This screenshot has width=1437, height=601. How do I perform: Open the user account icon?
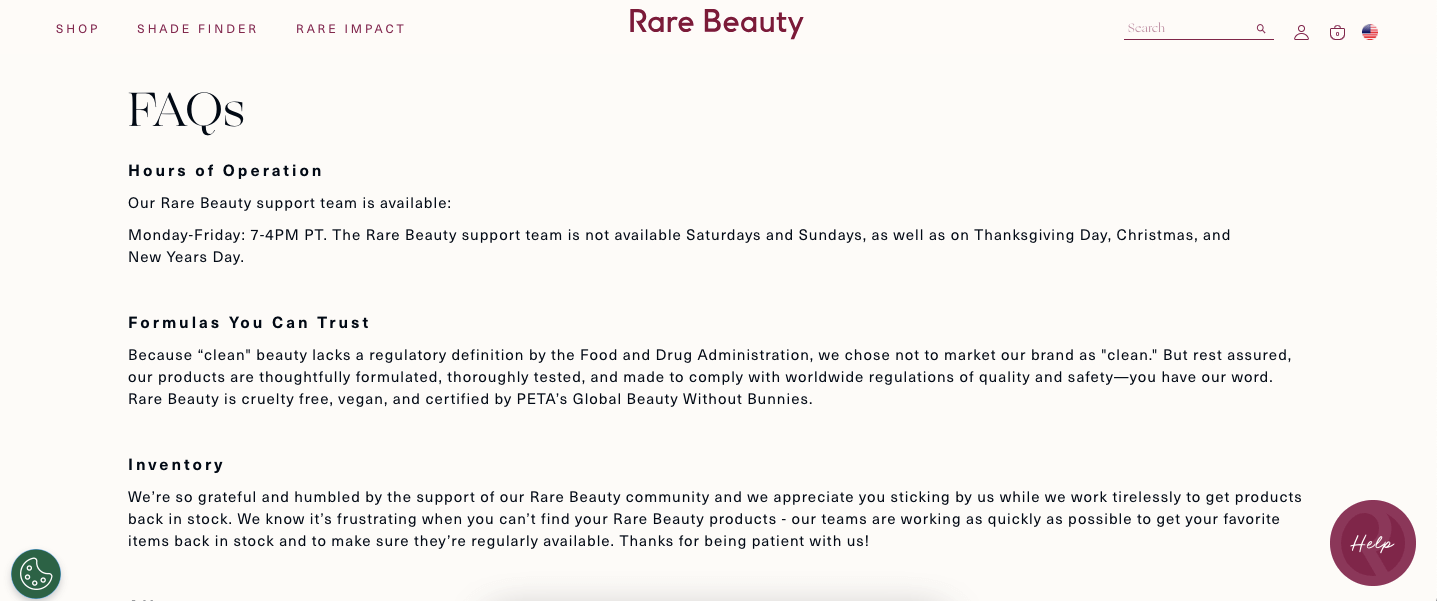tap(1301, 32)
